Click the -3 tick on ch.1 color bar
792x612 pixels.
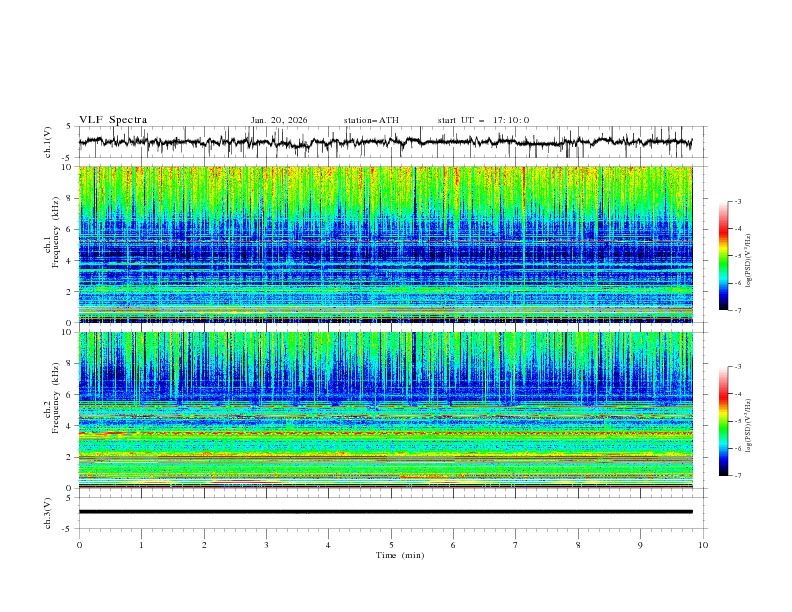738,201
